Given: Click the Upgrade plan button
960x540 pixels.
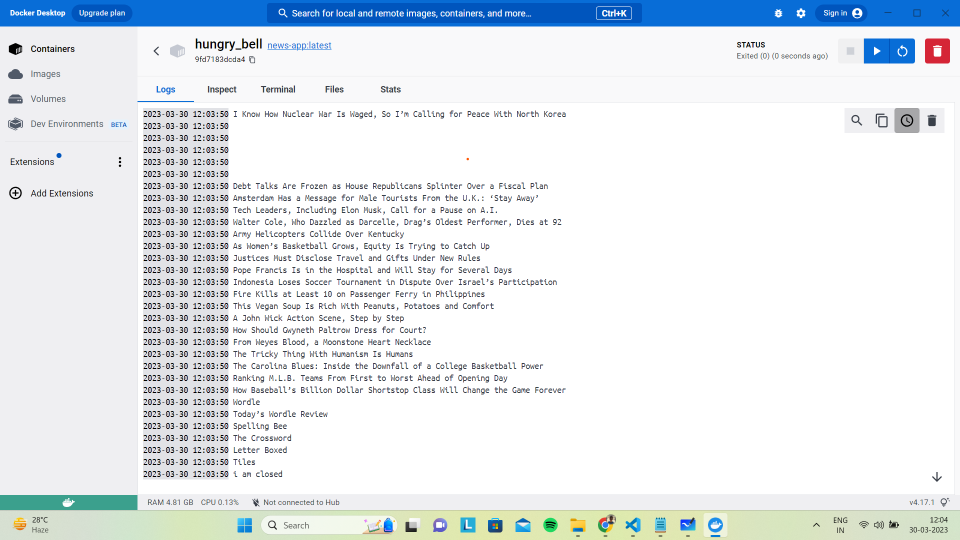Looking at the screenshot, I should pyautogui.click(x=102, y=13).
